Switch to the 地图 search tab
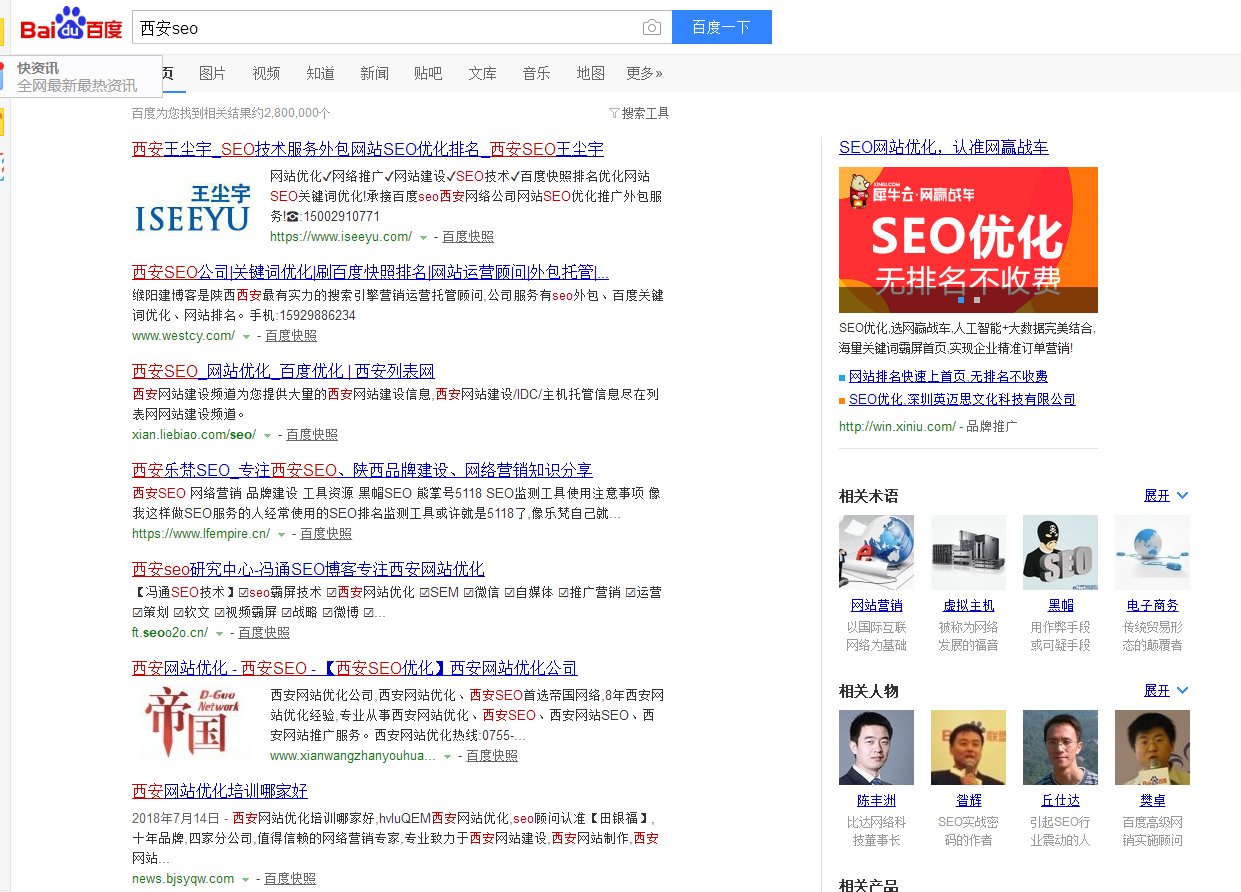Image resolution: width=1241 pixels, height=892 pixels. point(590,73)
